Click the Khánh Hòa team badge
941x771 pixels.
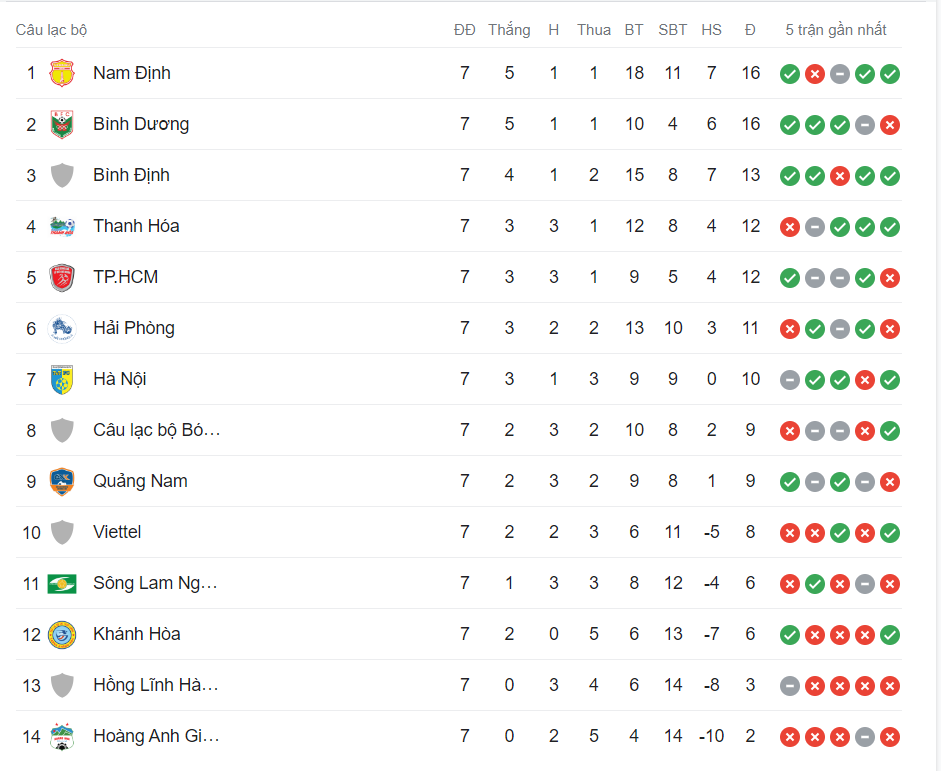(x=63, y=634)
